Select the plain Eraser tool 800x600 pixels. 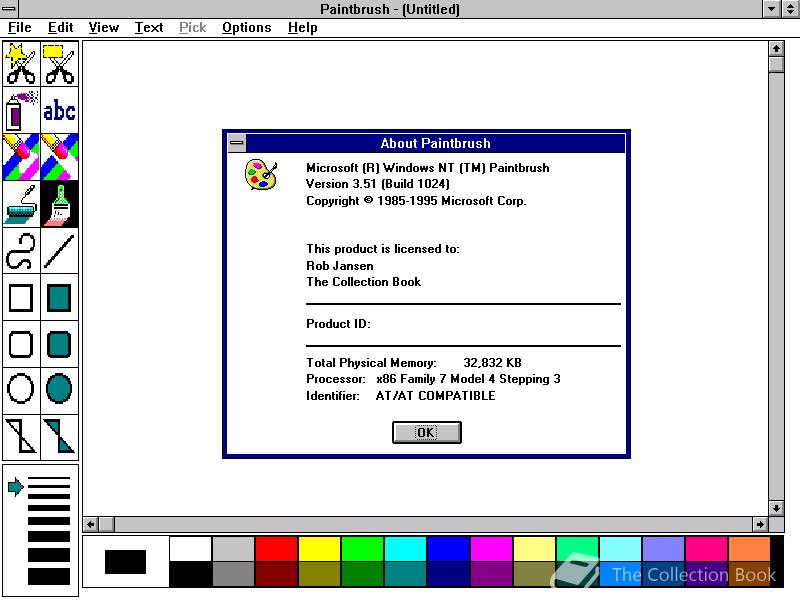(60, 157)
